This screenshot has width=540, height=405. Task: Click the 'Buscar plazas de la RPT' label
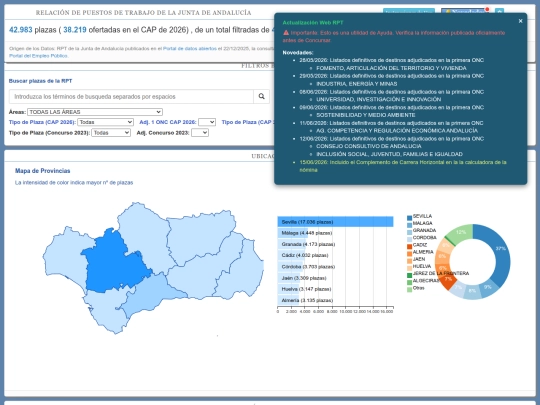[40, 81]
